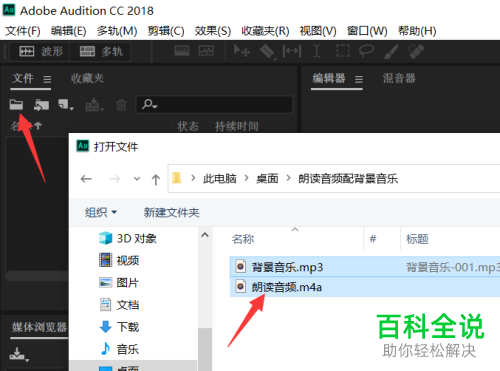Click the media browser download shortcut icon
Viewport: 500px width, 371px height.
[x=18, y=354]
